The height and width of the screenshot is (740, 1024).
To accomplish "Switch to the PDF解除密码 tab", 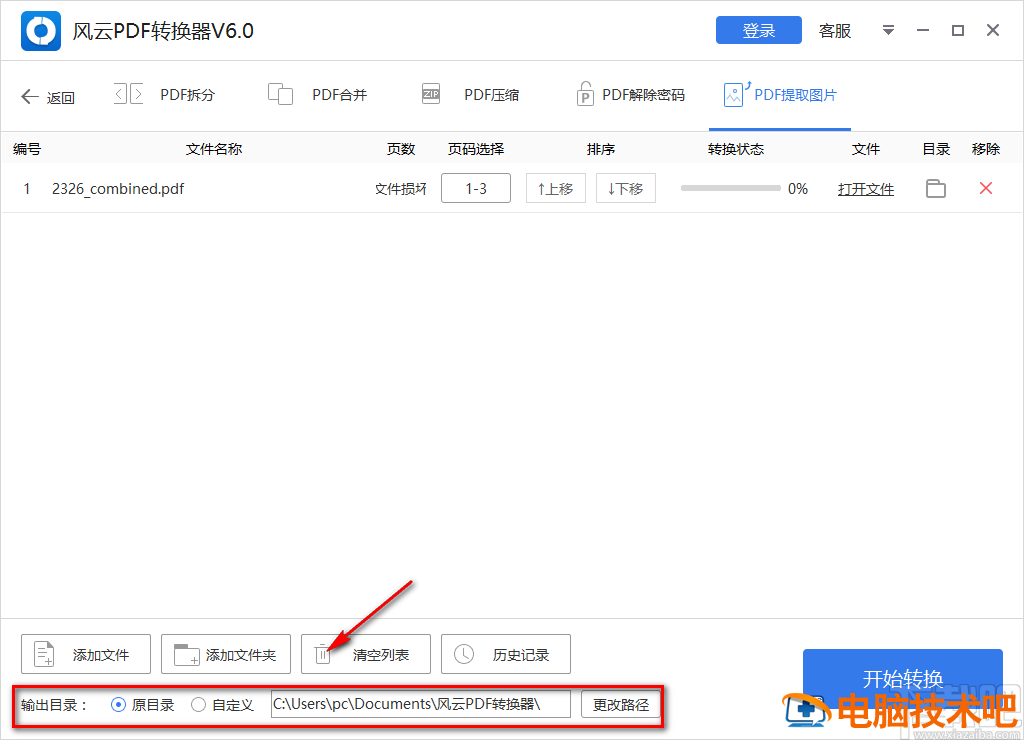I will pyautogui.click(x=643, y=95).
